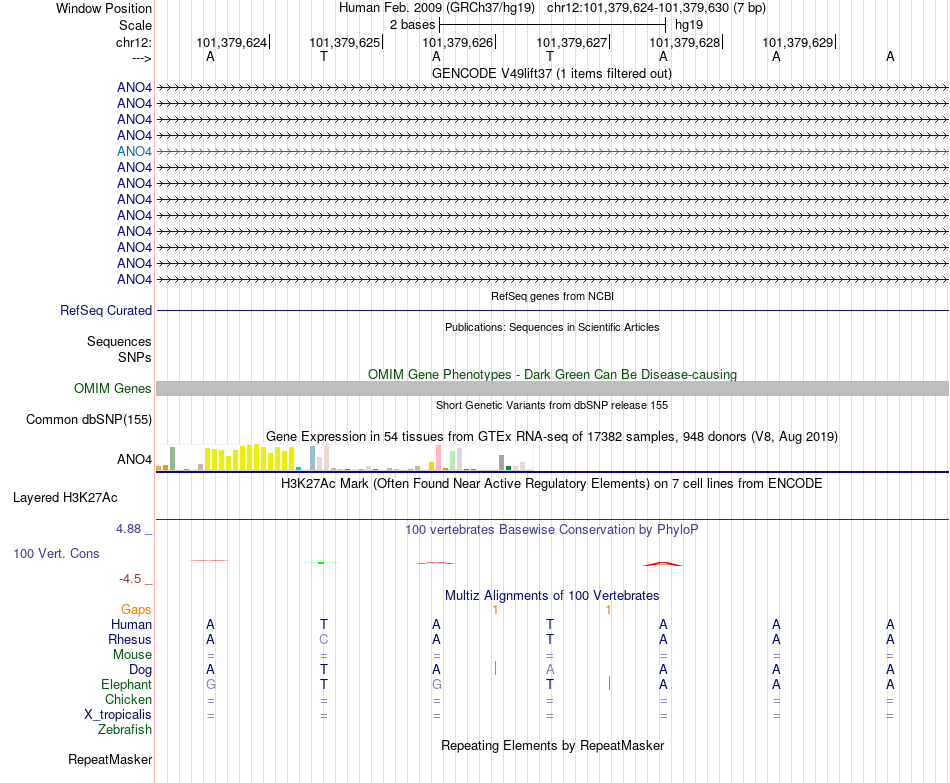Open the Multiz Alignments of 100 Vertebrates title
Screen dimensions: 950x783
coord(552,596)
